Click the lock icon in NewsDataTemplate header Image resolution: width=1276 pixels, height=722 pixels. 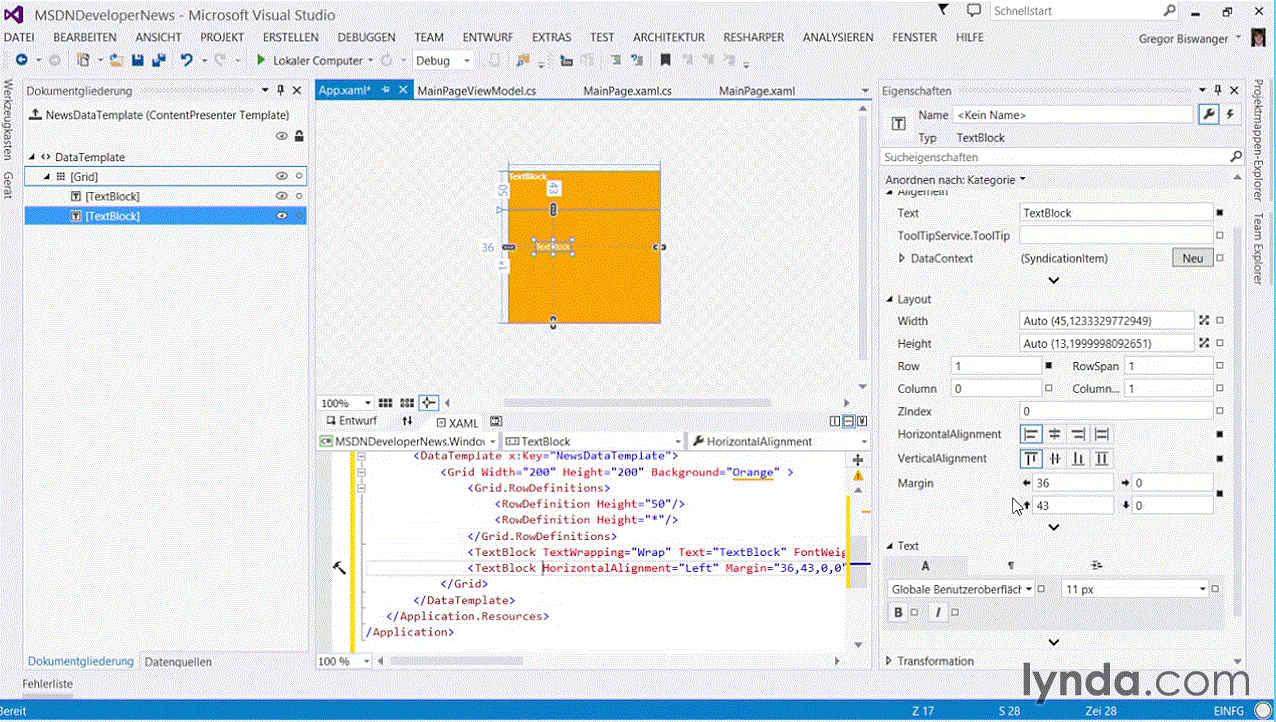click(299, 136)
